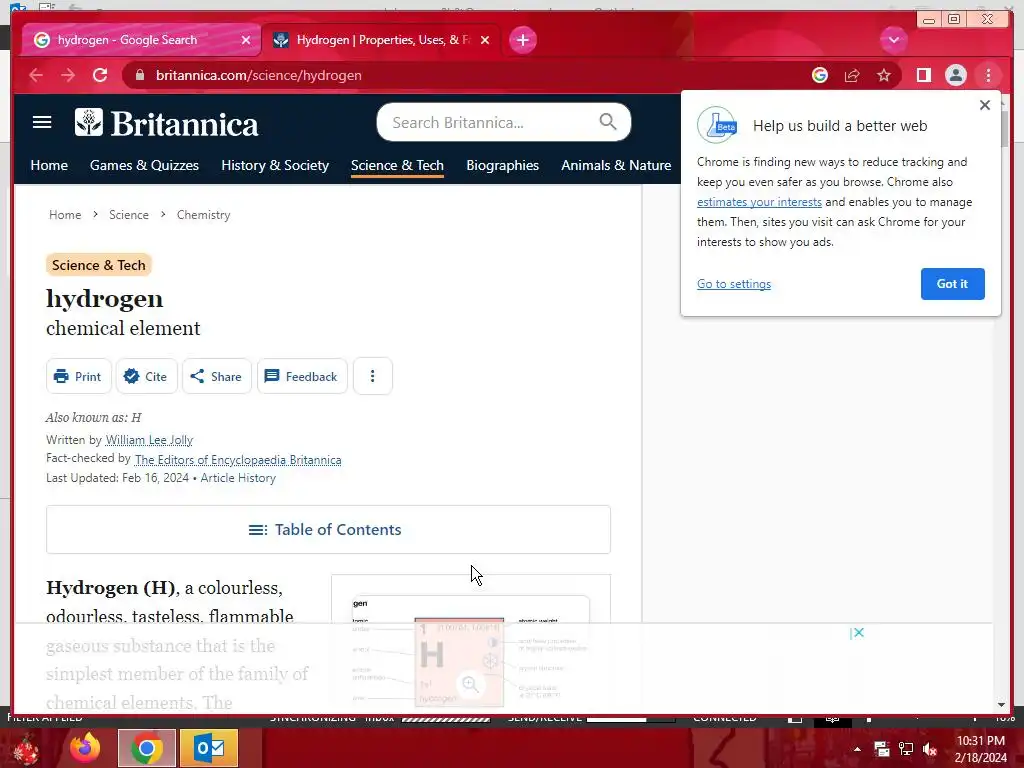
Task: Open Science & Tech nav item
Action: tap(397, 165)
